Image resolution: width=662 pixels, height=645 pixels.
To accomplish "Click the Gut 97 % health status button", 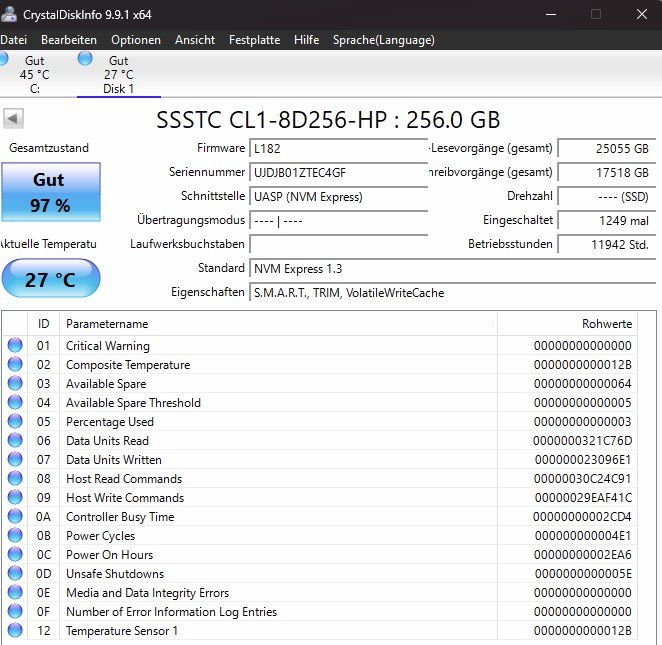I will (51, 192).
